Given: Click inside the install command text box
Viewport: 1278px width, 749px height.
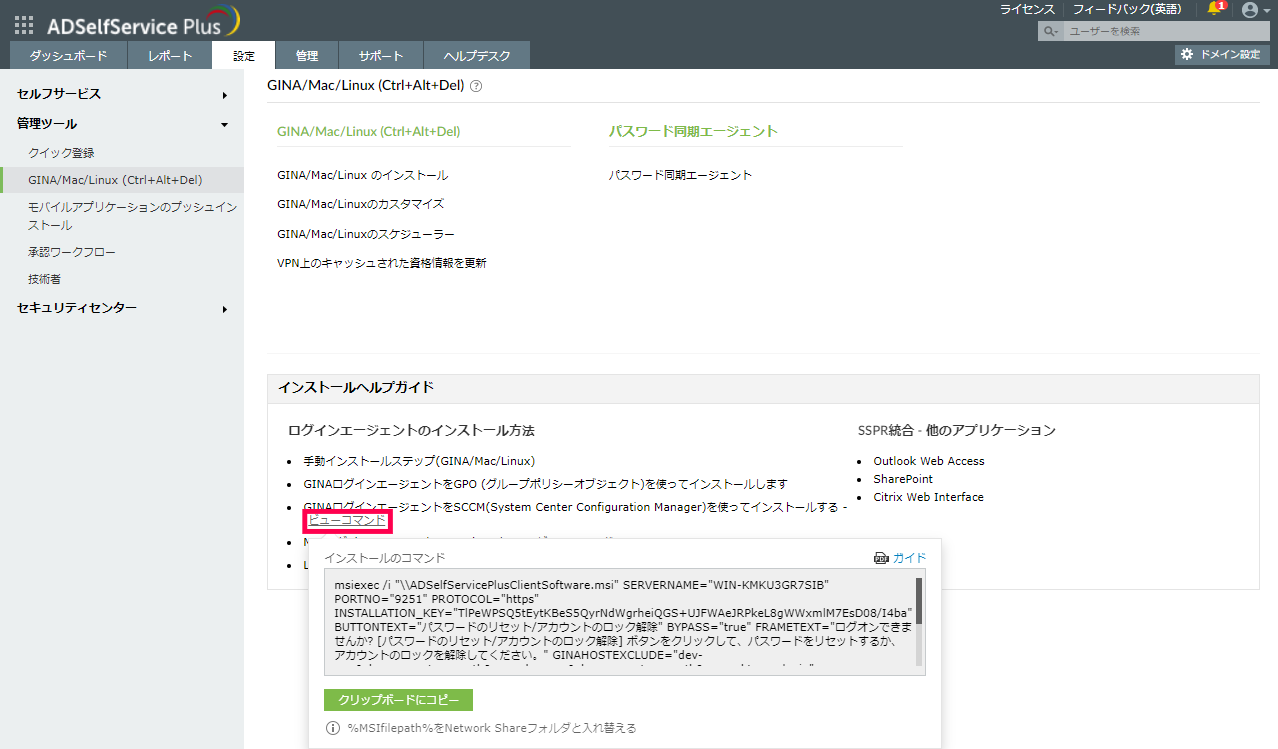Looking at the screenshot, I should pyautogui.click(x=620, y=622).
